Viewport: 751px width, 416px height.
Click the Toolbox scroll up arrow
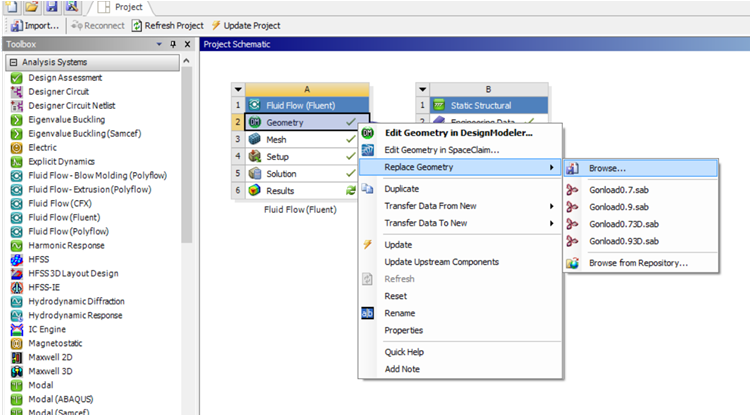coord(186,61)
